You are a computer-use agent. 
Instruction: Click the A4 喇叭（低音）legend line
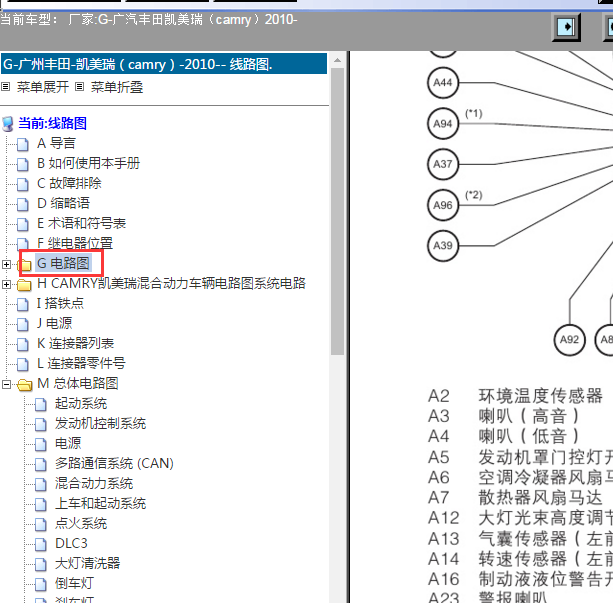tap(504, 436)
